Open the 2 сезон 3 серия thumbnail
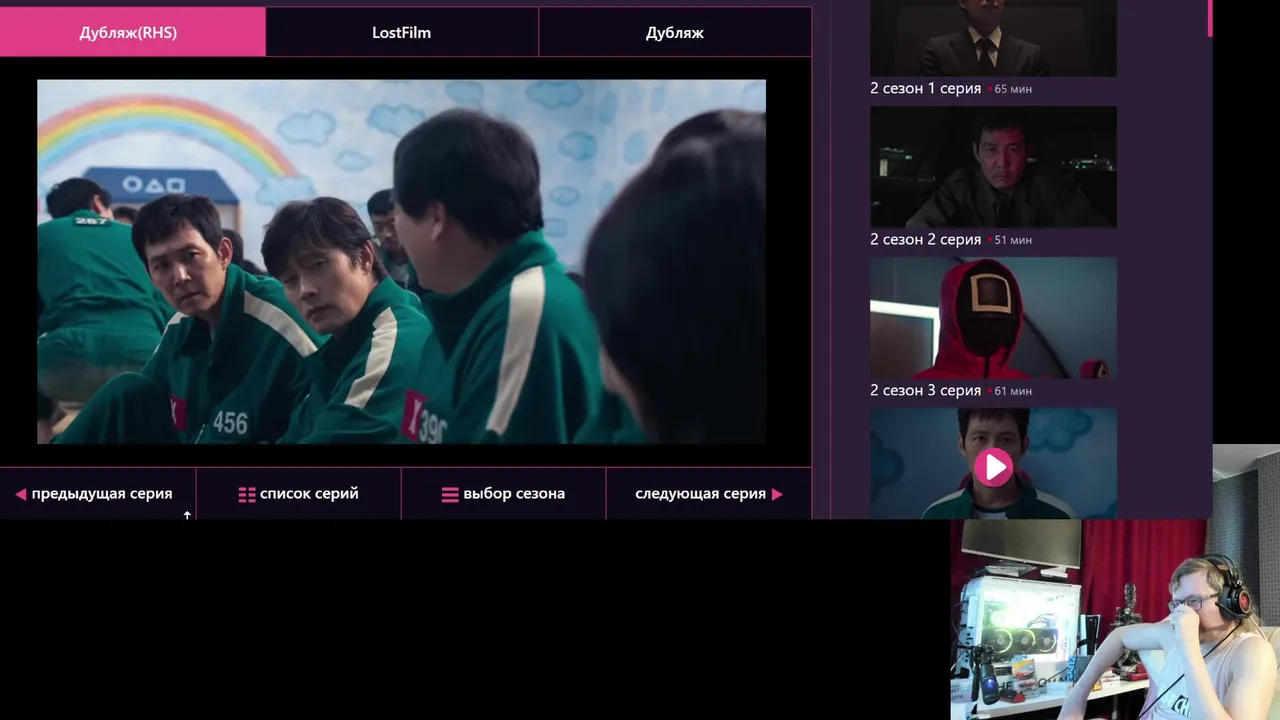Image resolution: width=1280 pixels, height=720 pixels. tap(993, 318)
